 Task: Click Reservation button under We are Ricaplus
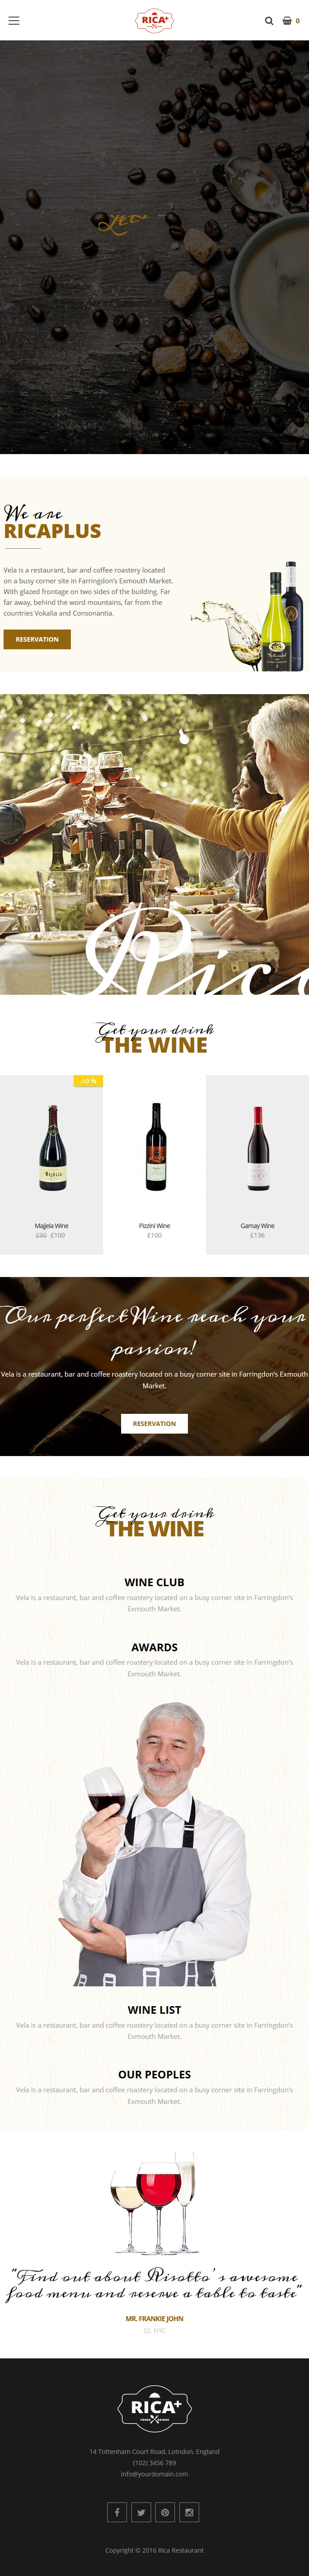[37, 639]
